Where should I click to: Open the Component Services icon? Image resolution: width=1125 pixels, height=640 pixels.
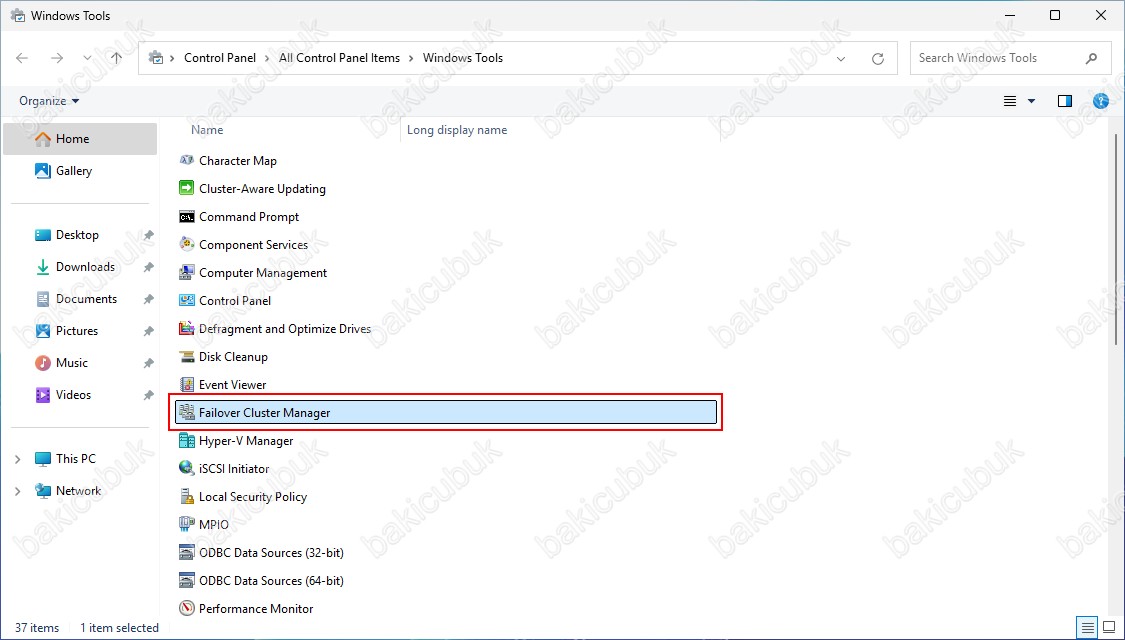(187, 245)
